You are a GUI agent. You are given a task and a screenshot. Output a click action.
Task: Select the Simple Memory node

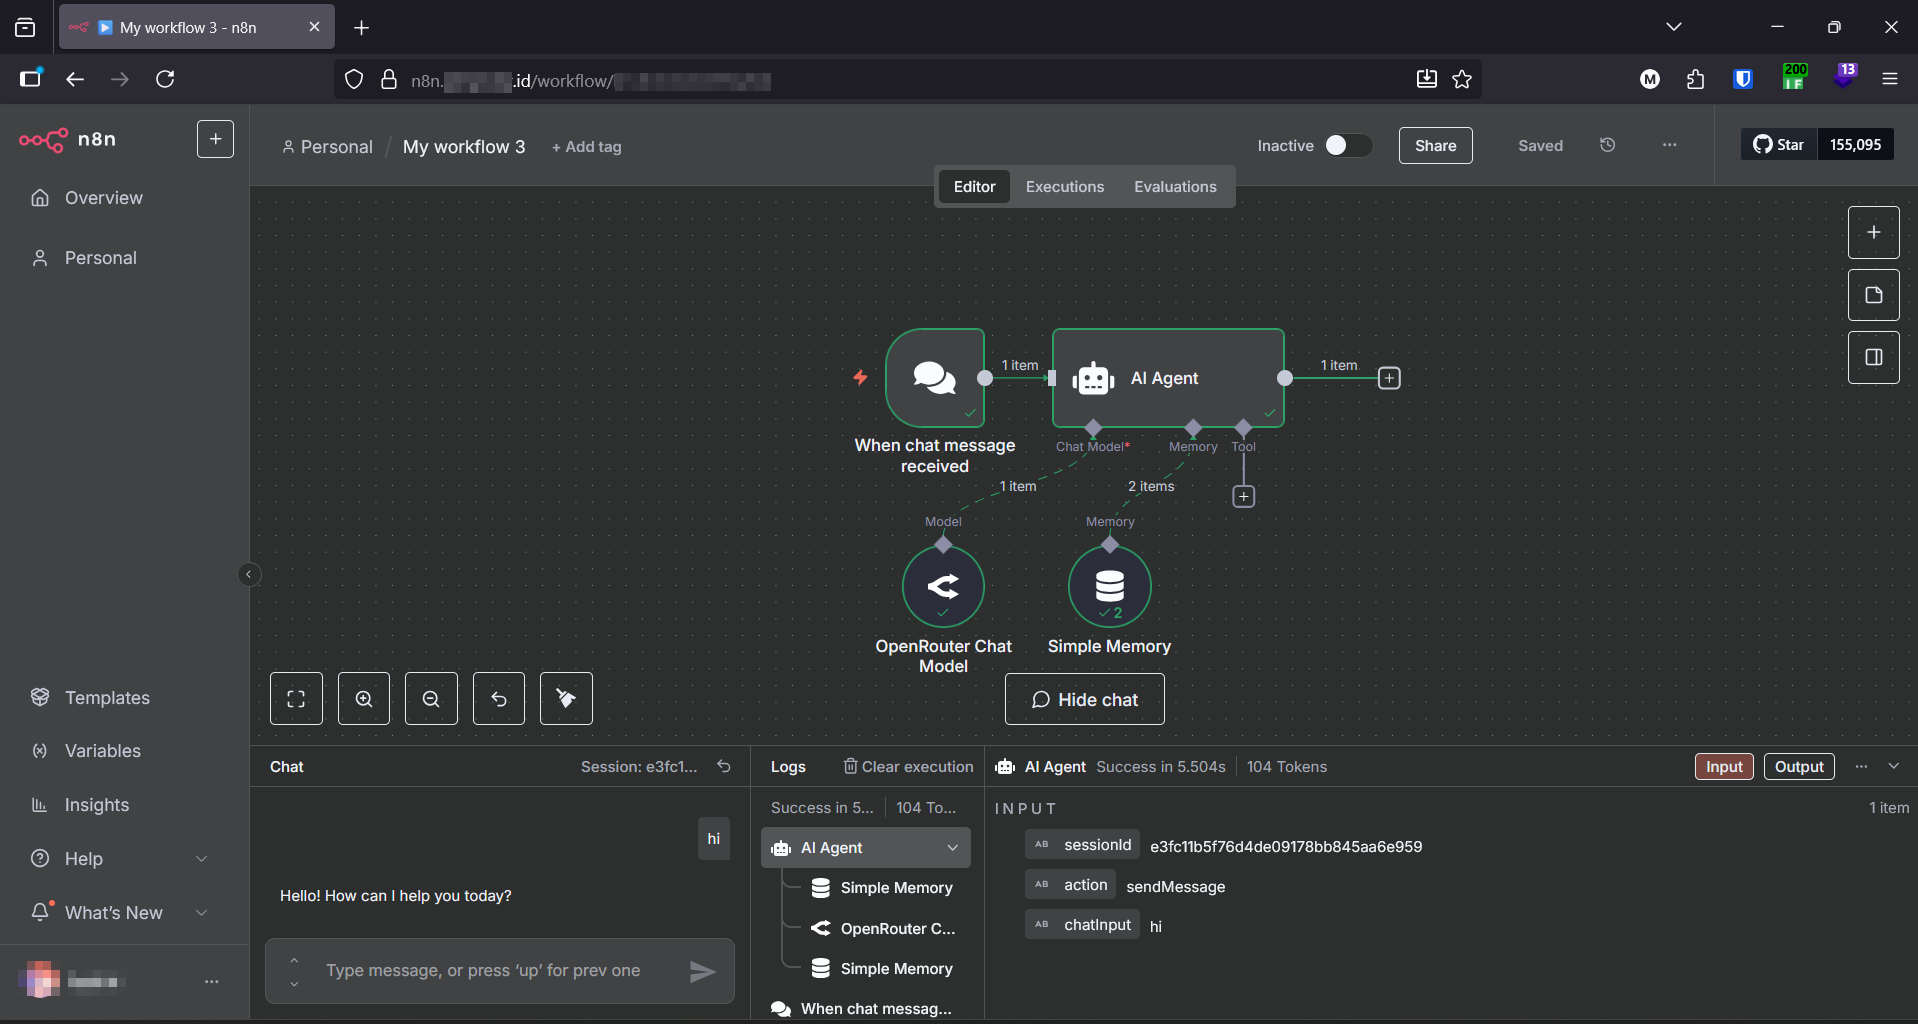1109,587
